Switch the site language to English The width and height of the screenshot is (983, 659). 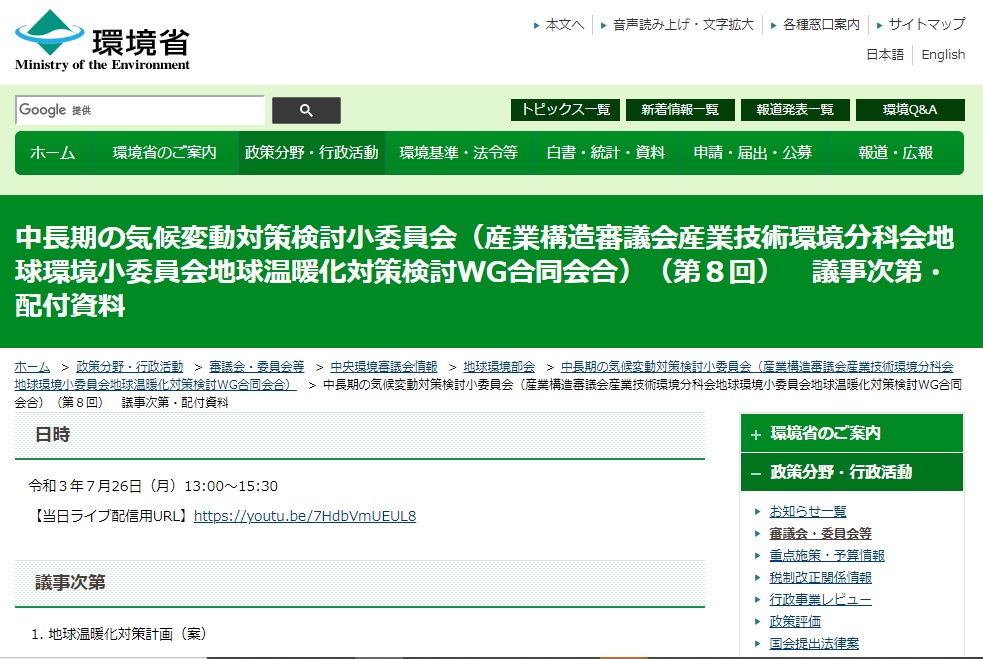[x=943, y=55]
